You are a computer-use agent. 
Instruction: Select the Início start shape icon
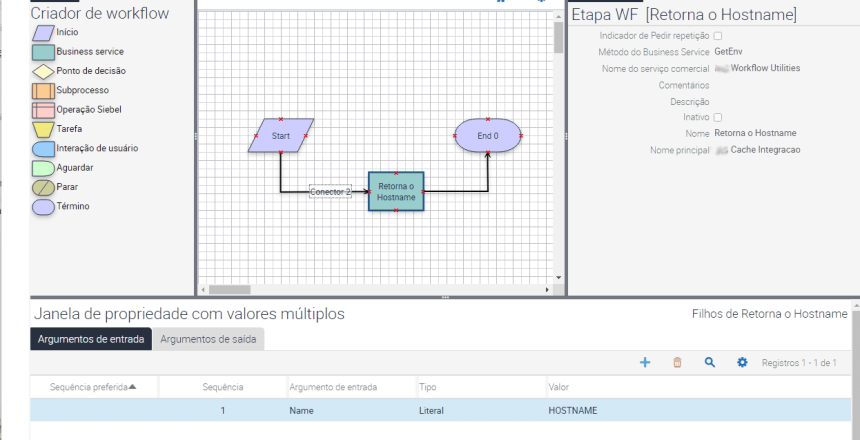[x=43, y=33]
